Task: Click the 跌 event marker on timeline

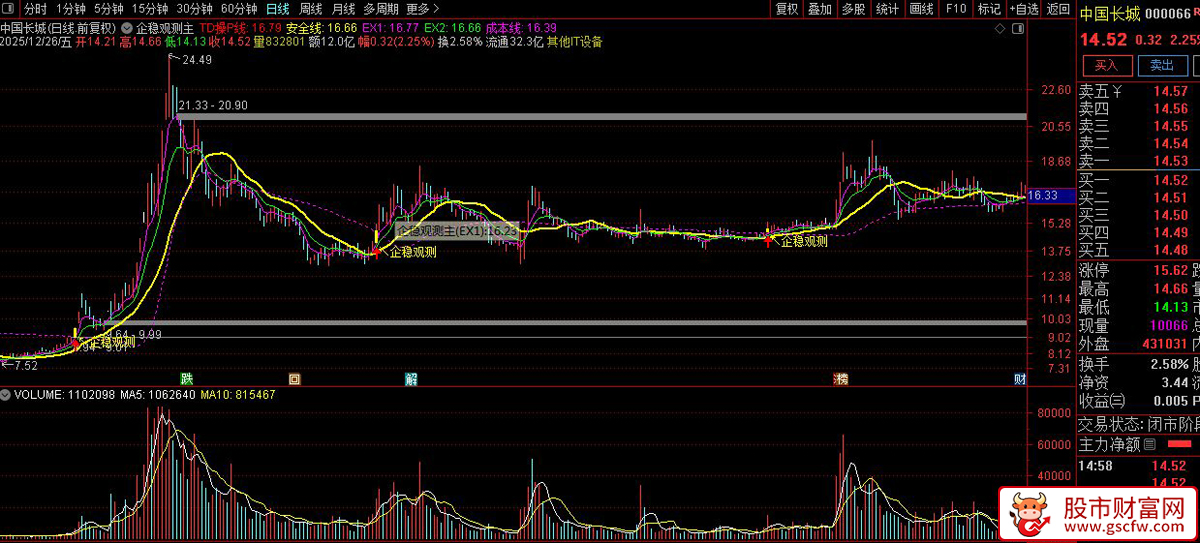Action: (186, 379)
